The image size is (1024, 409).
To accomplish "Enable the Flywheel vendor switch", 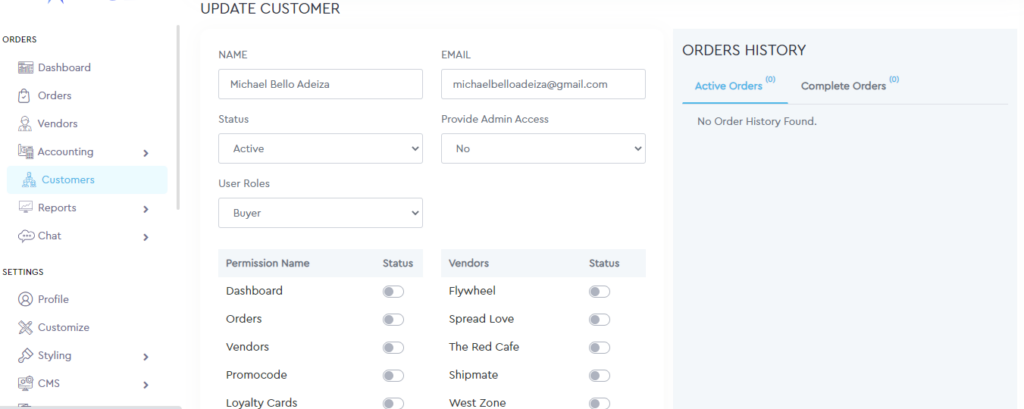I will coord(599,291).
